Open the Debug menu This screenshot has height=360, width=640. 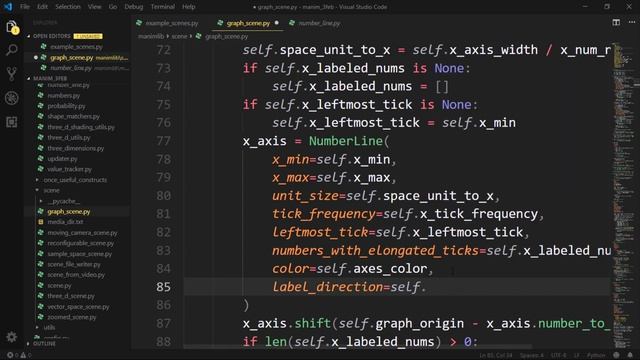pos(133,7)
